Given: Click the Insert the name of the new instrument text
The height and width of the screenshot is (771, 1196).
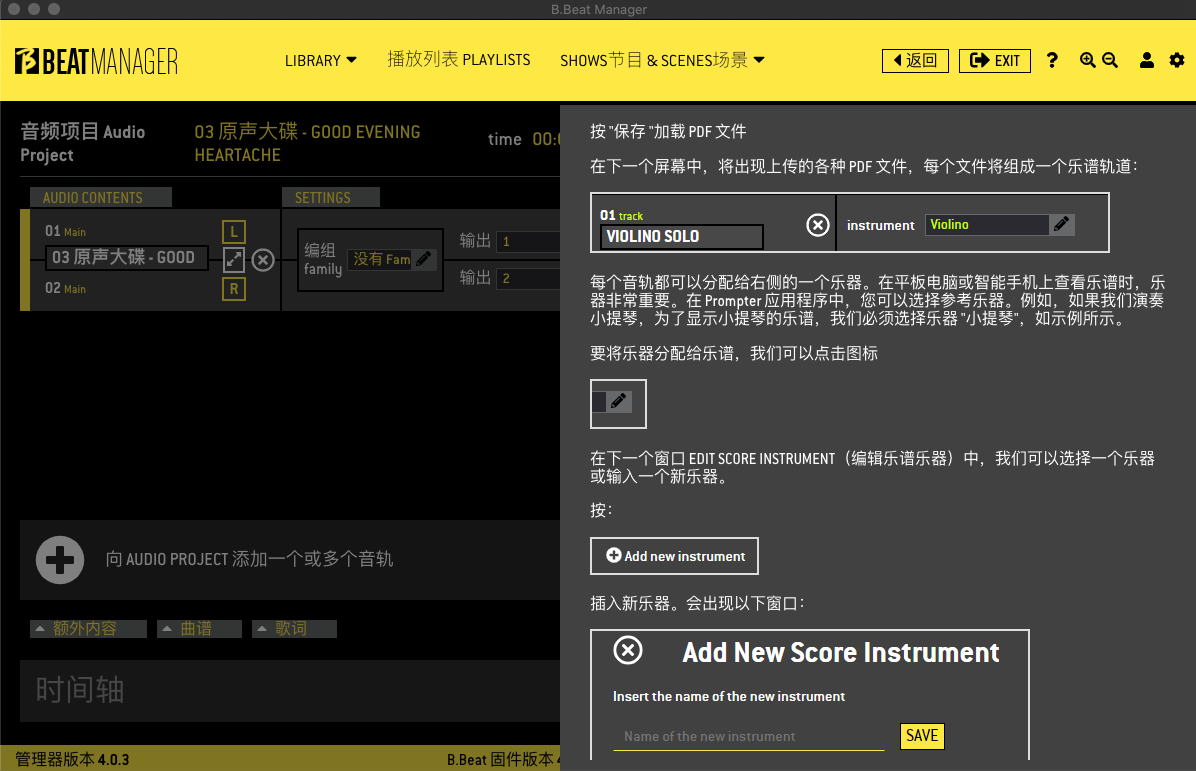Looking at the screenshot, I should point(729,697).
